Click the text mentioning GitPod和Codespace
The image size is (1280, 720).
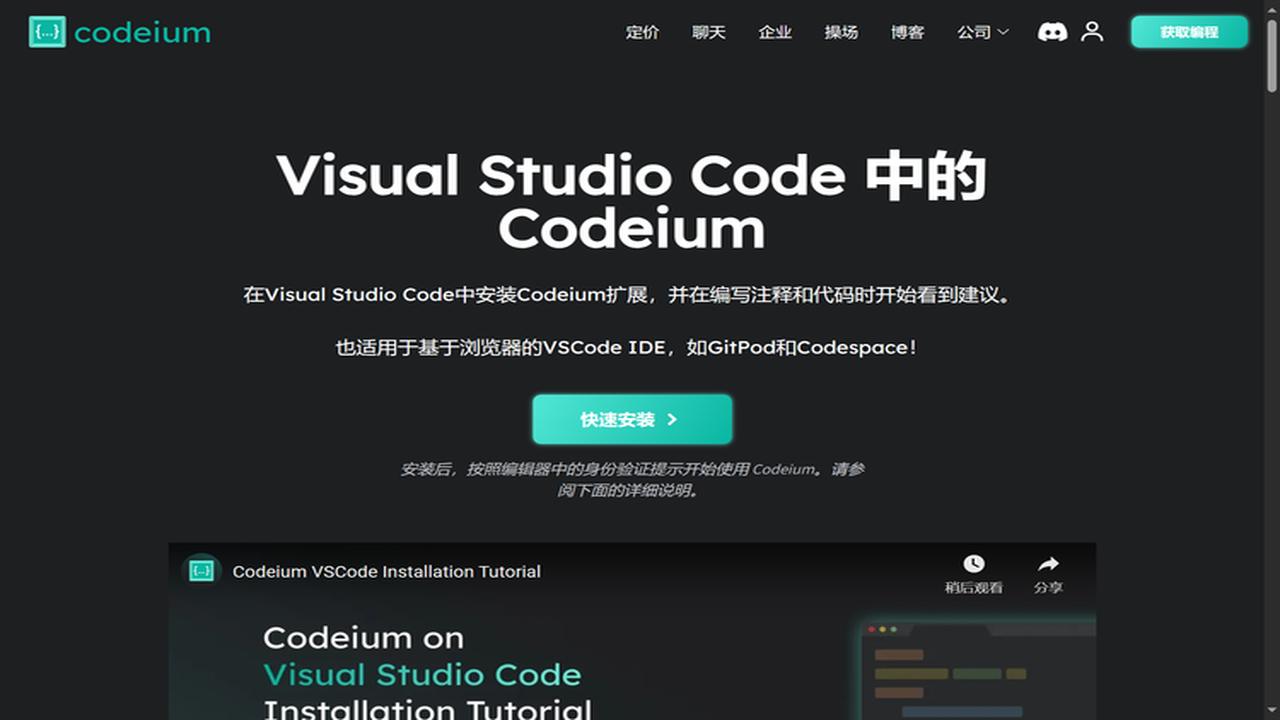[x=626, y=348]
